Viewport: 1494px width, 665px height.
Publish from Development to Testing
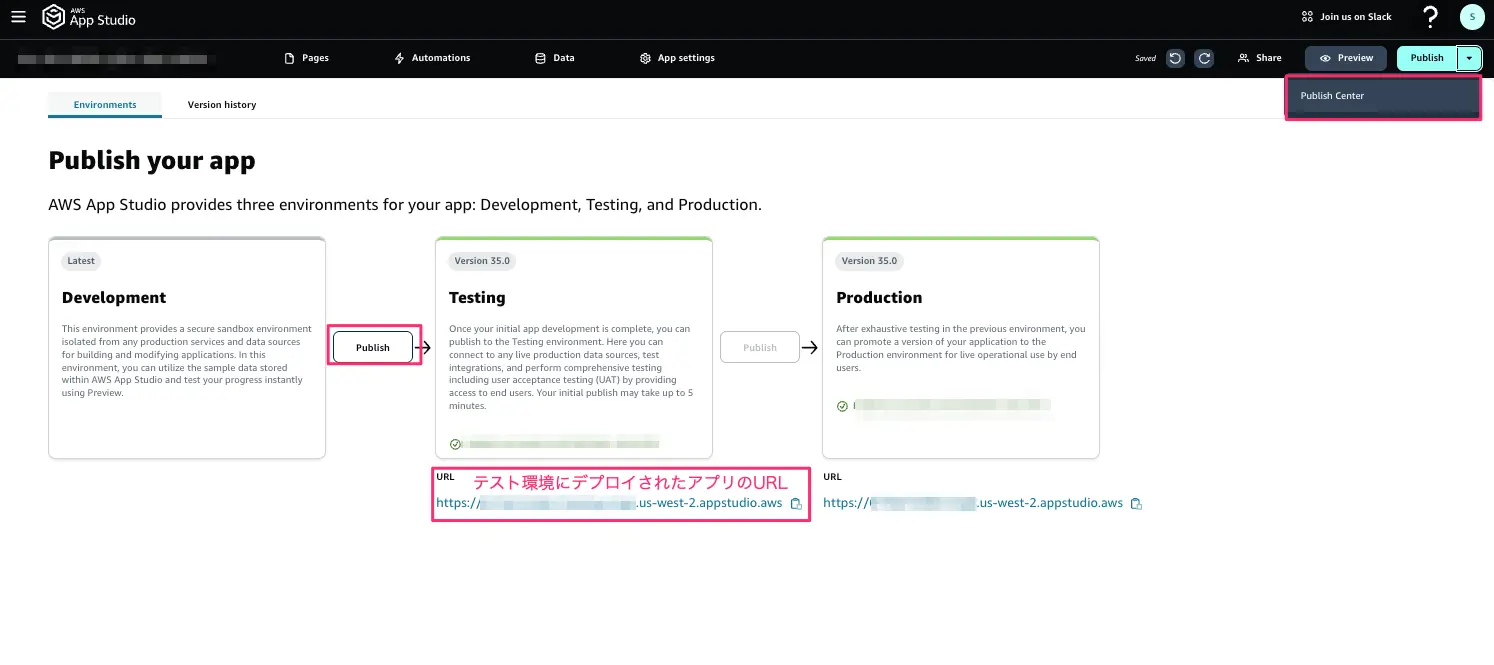pos(373,347)
